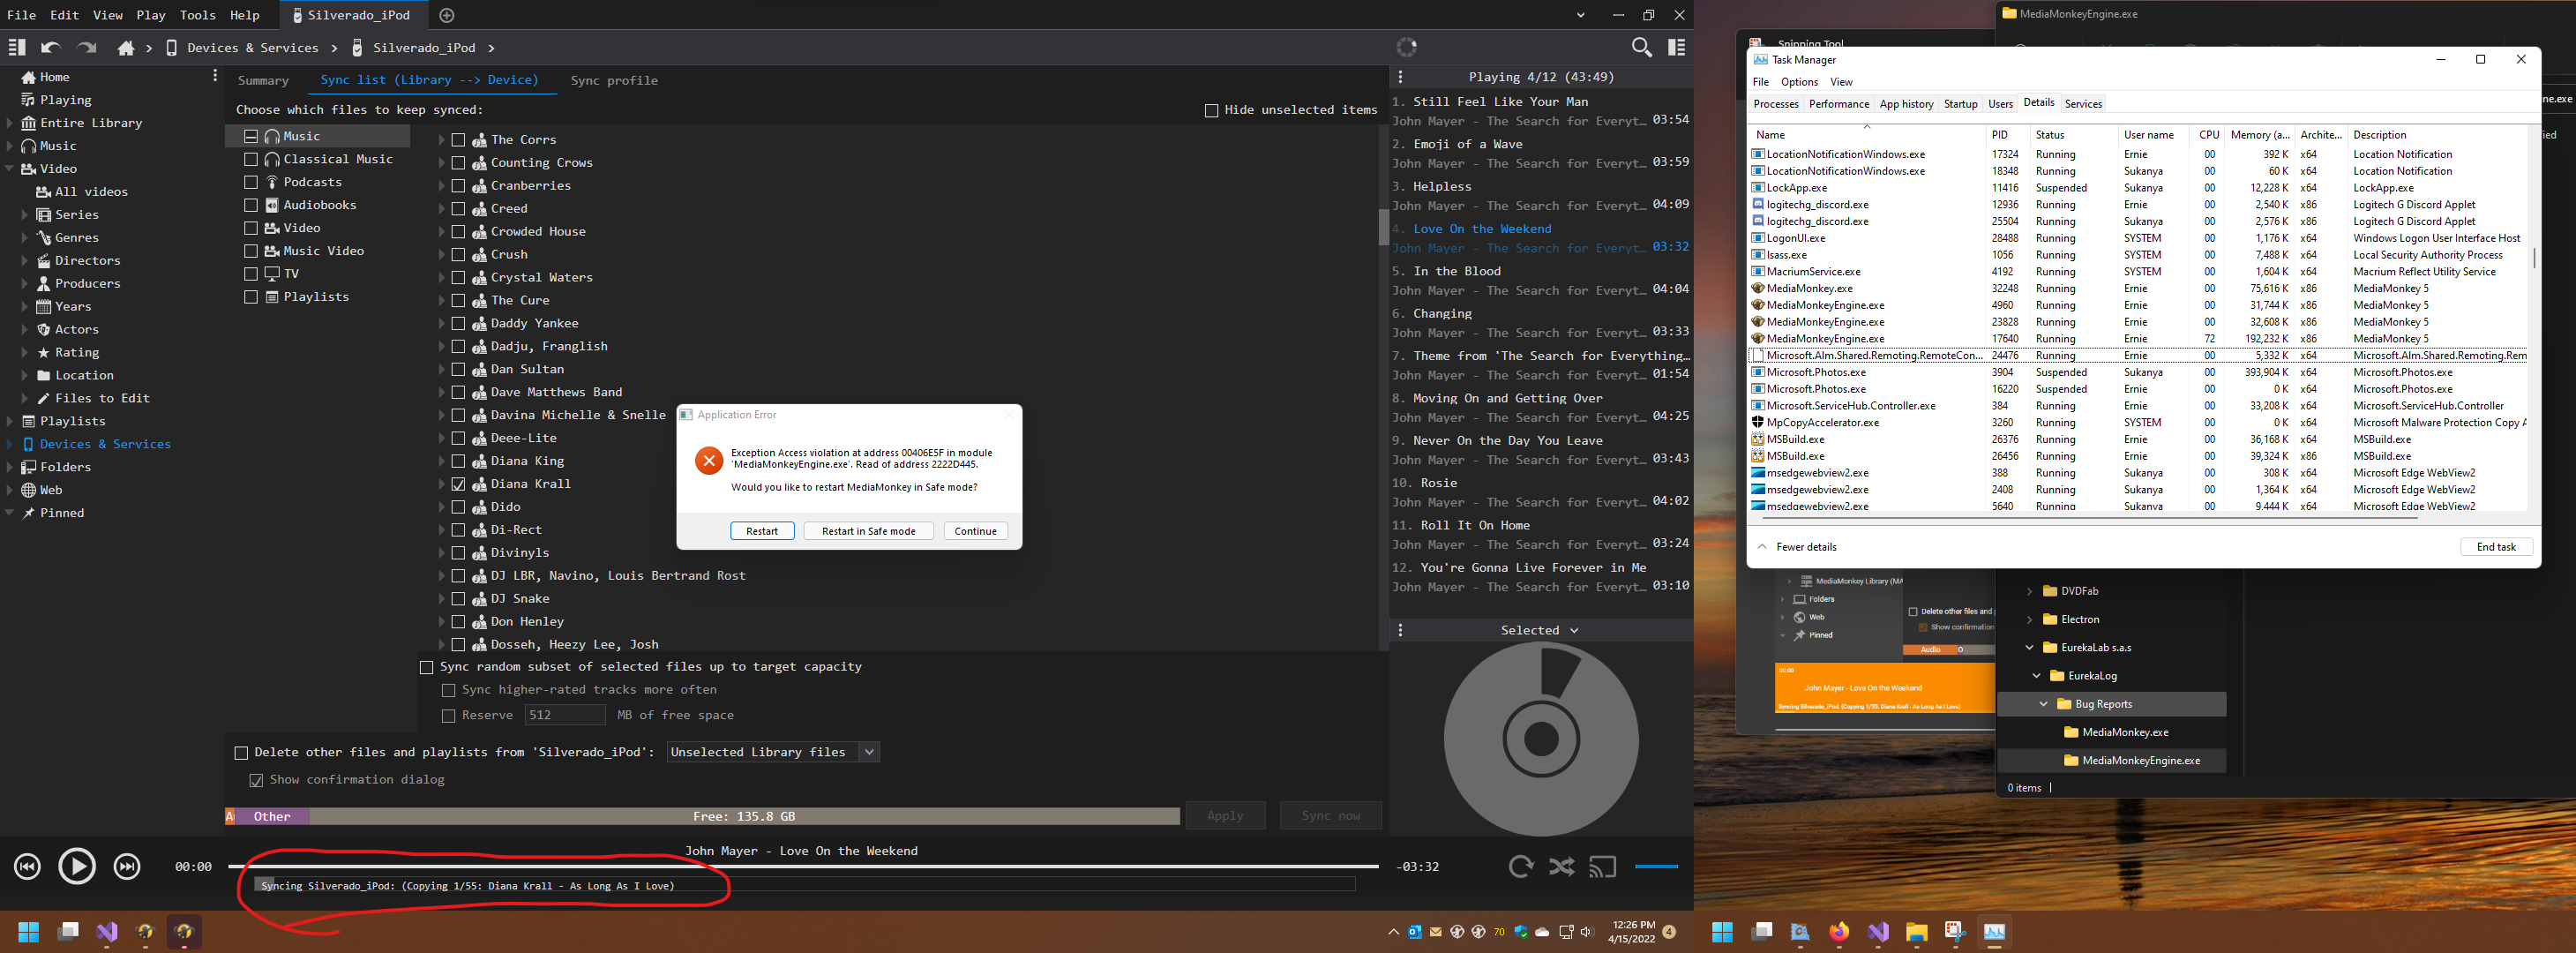This screenshot has height=953, width=2576.
Task: Switch to the Sync profile tab
Action: click(x=613, y=80)
